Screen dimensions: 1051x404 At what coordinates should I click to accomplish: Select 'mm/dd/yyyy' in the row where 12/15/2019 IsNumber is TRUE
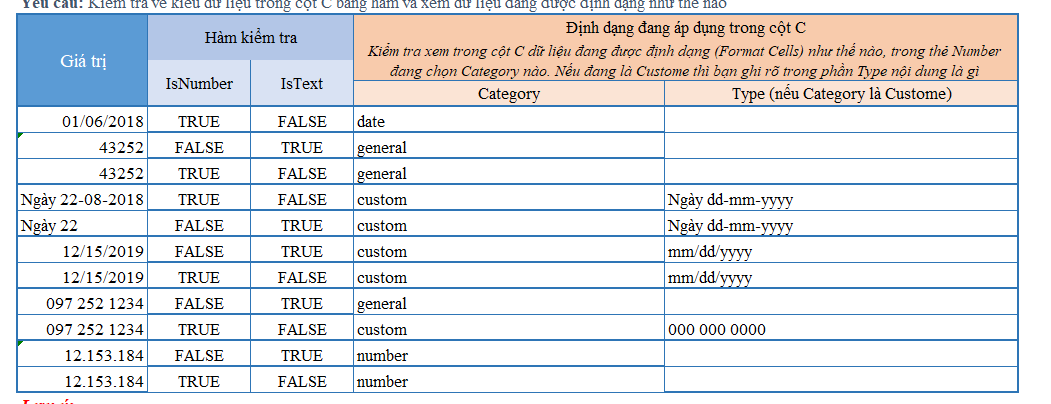pos(841,277)
